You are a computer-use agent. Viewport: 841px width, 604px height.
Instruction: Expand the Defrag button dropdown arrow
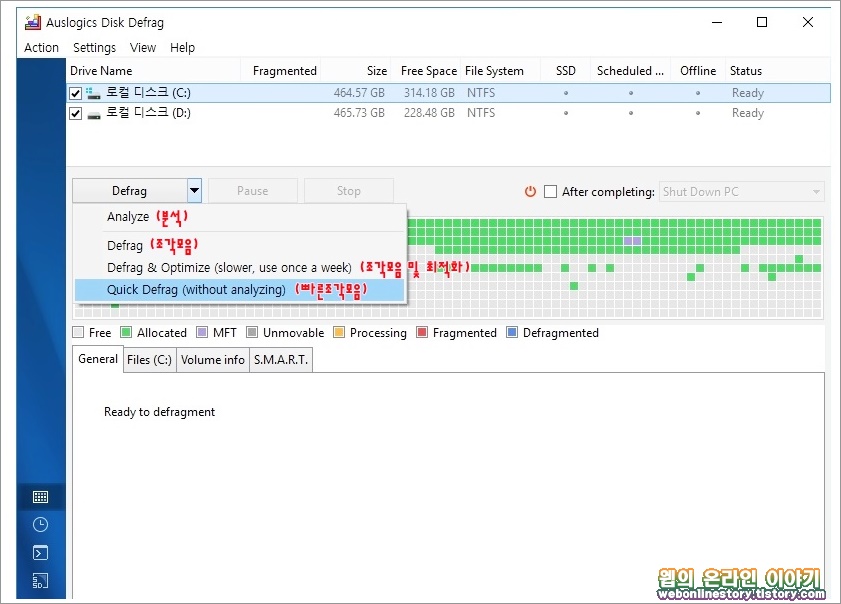[193, 190]
